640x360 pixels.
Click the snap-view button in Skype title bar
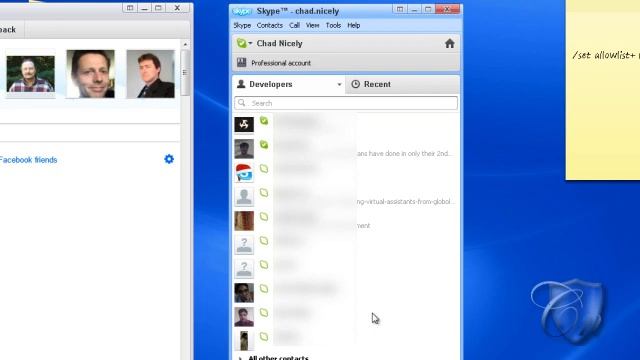[x=400, y=9]
